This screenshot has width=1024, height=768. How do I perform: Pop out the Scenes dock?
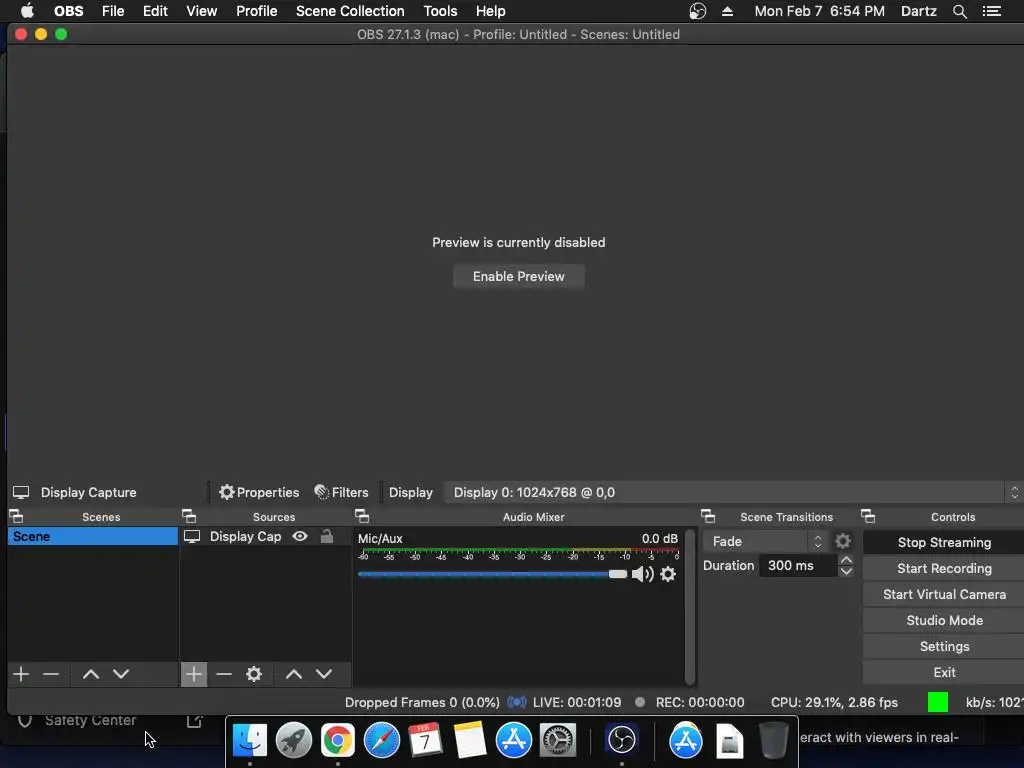point(16,517)
